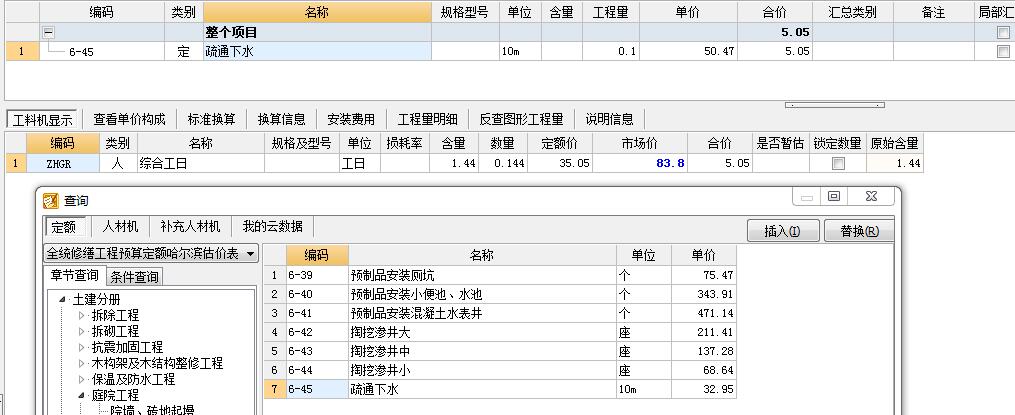Viewport: 1015px width, 415px height.
Task: Select row 6-42 掏挖渗井大
Action: pyautogui.click(x=500, y=333)
